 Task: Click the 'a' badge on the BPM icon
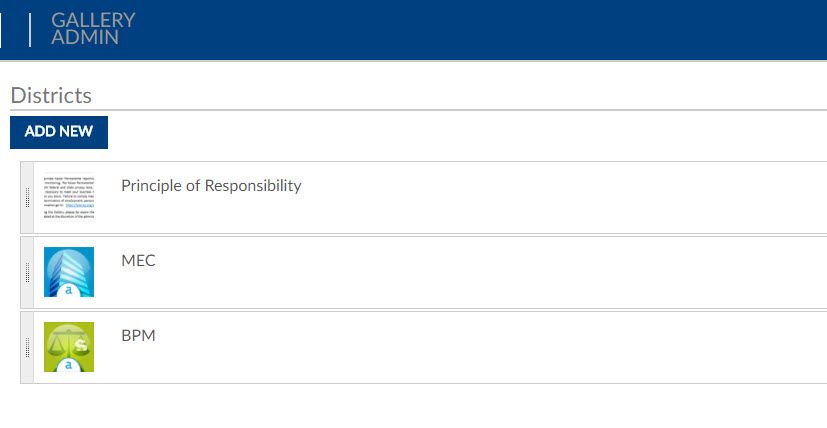pyautogui.click(x=69, y=365)
